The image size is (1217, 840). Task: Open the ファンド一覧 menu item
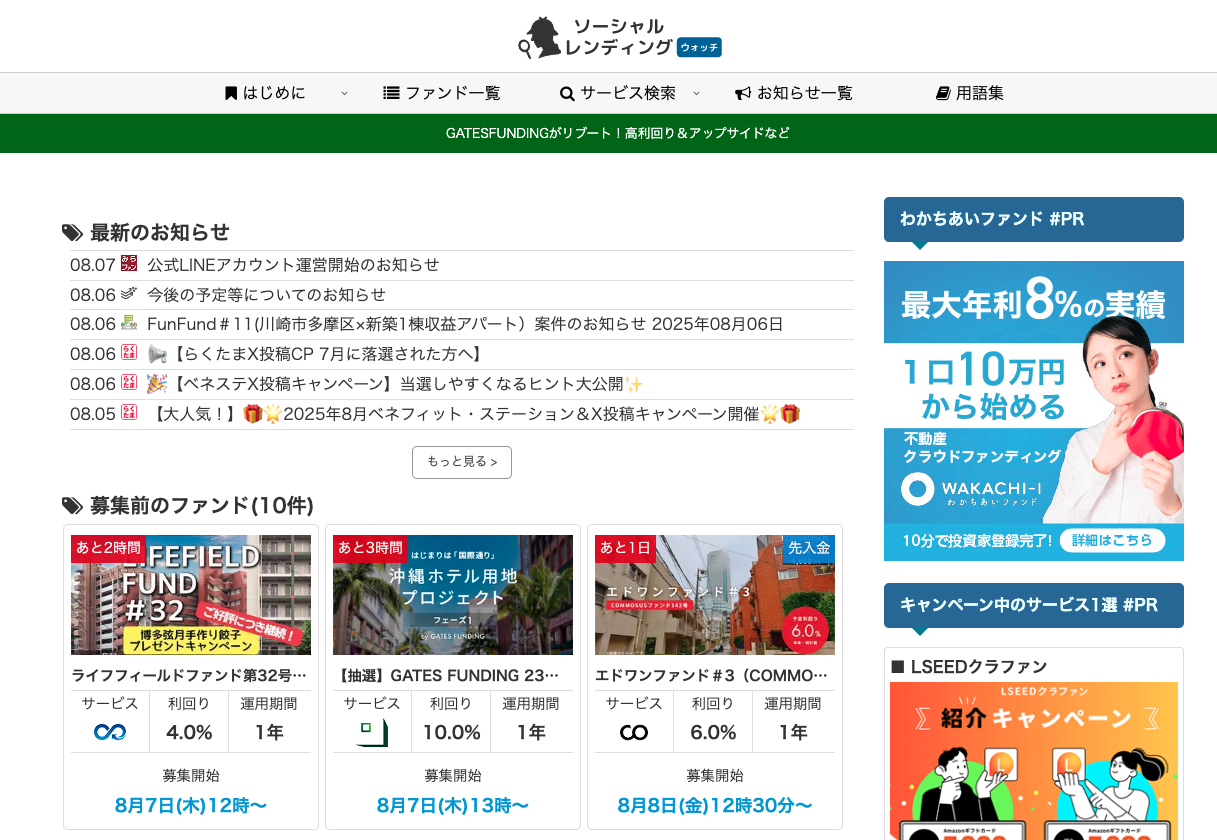click(x=442, y=93)
